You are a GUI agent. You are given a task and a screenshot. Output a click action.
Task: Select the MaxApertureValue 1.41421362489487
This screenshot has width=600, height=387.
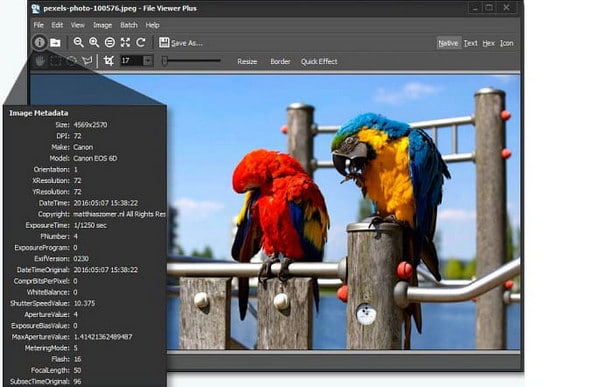pos(103,337)
